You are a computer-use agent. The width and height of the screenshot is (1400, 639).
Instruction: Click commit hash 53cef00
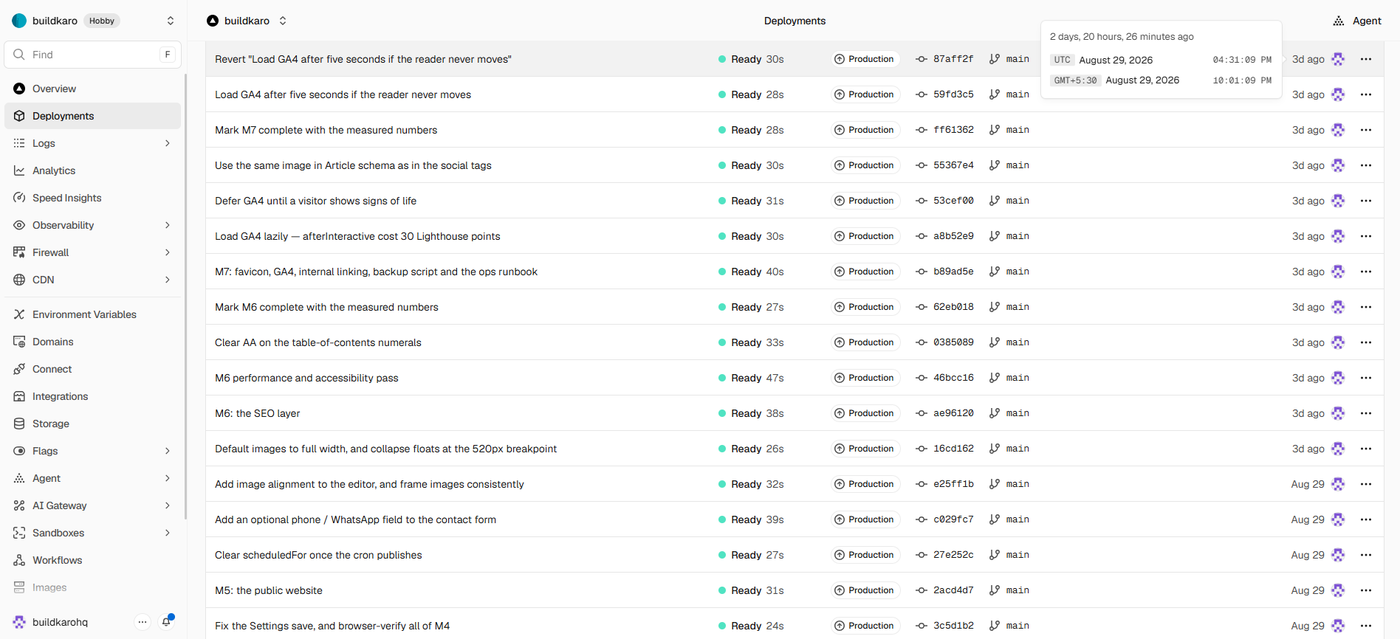[x=953, y=201]
